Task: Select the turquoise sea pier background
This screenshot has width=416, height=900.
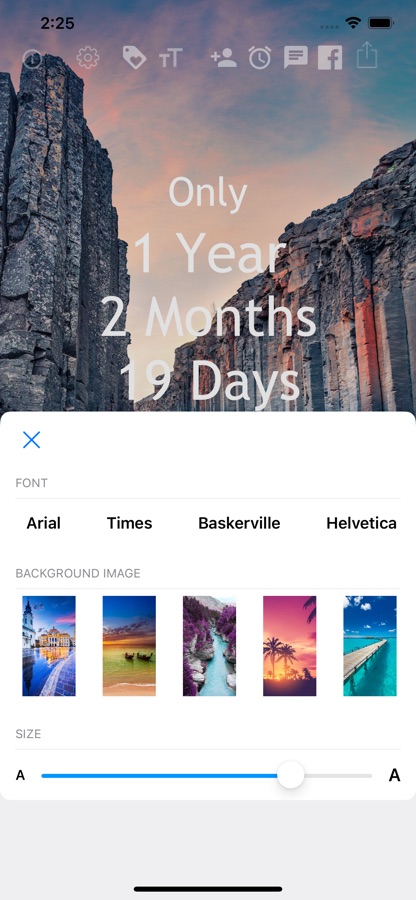Action: pyautogui.click(x=370, y=646)
